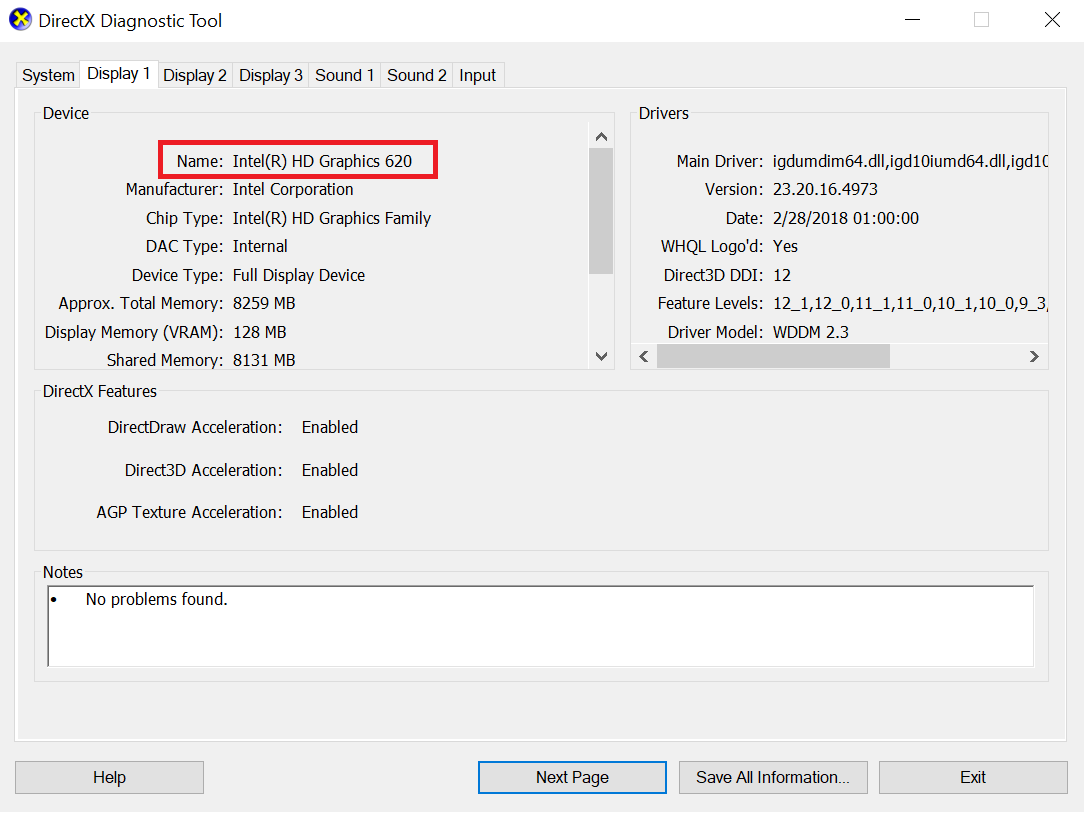Image resolution: width=1084 pixels, height=814 pixels.
Task: Click the Exit button
Action: coord(973,777)
